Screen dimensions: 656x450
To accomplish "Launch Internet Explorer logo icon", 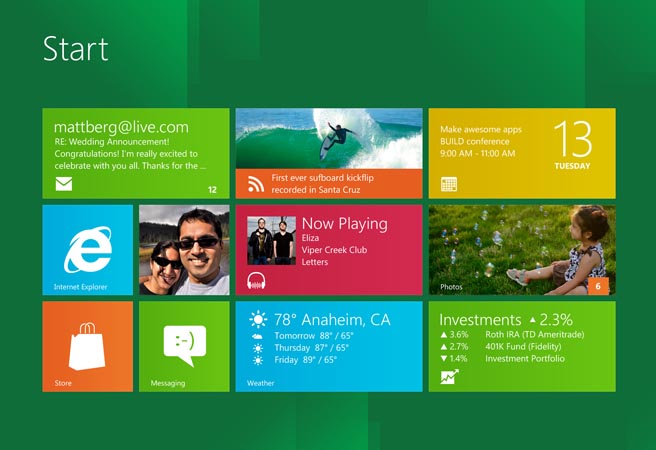I will (88, 249).
